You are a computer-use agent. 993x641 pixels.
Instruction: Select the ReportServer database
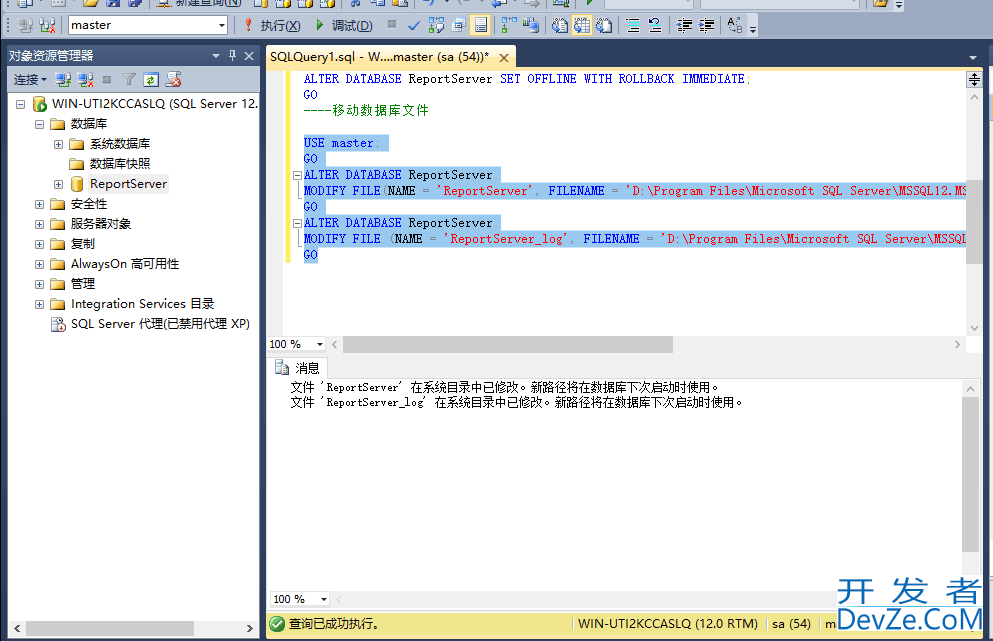pos(128,184)
